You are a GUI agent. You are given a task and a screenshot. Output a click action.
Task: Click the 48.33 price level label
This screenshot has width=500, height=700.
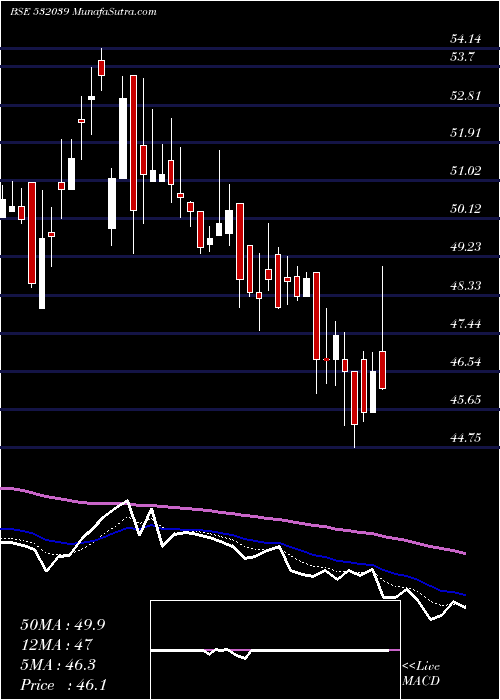(x=466, y=286)
